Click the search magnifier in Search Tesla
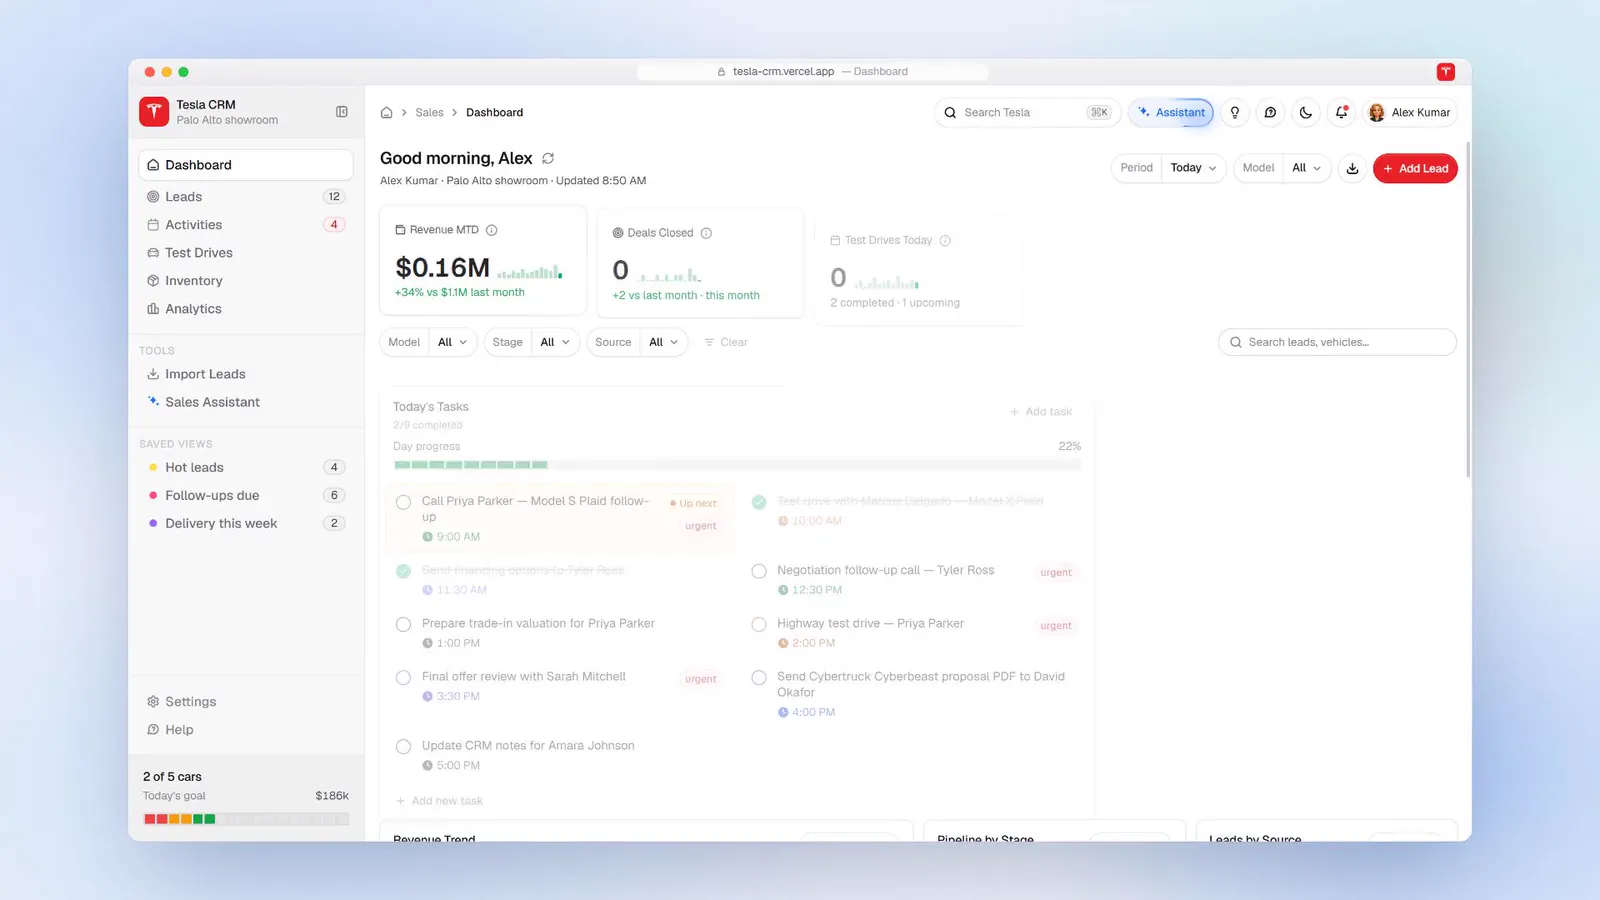This screenshot has height=900, width=1600. [950, 113]
